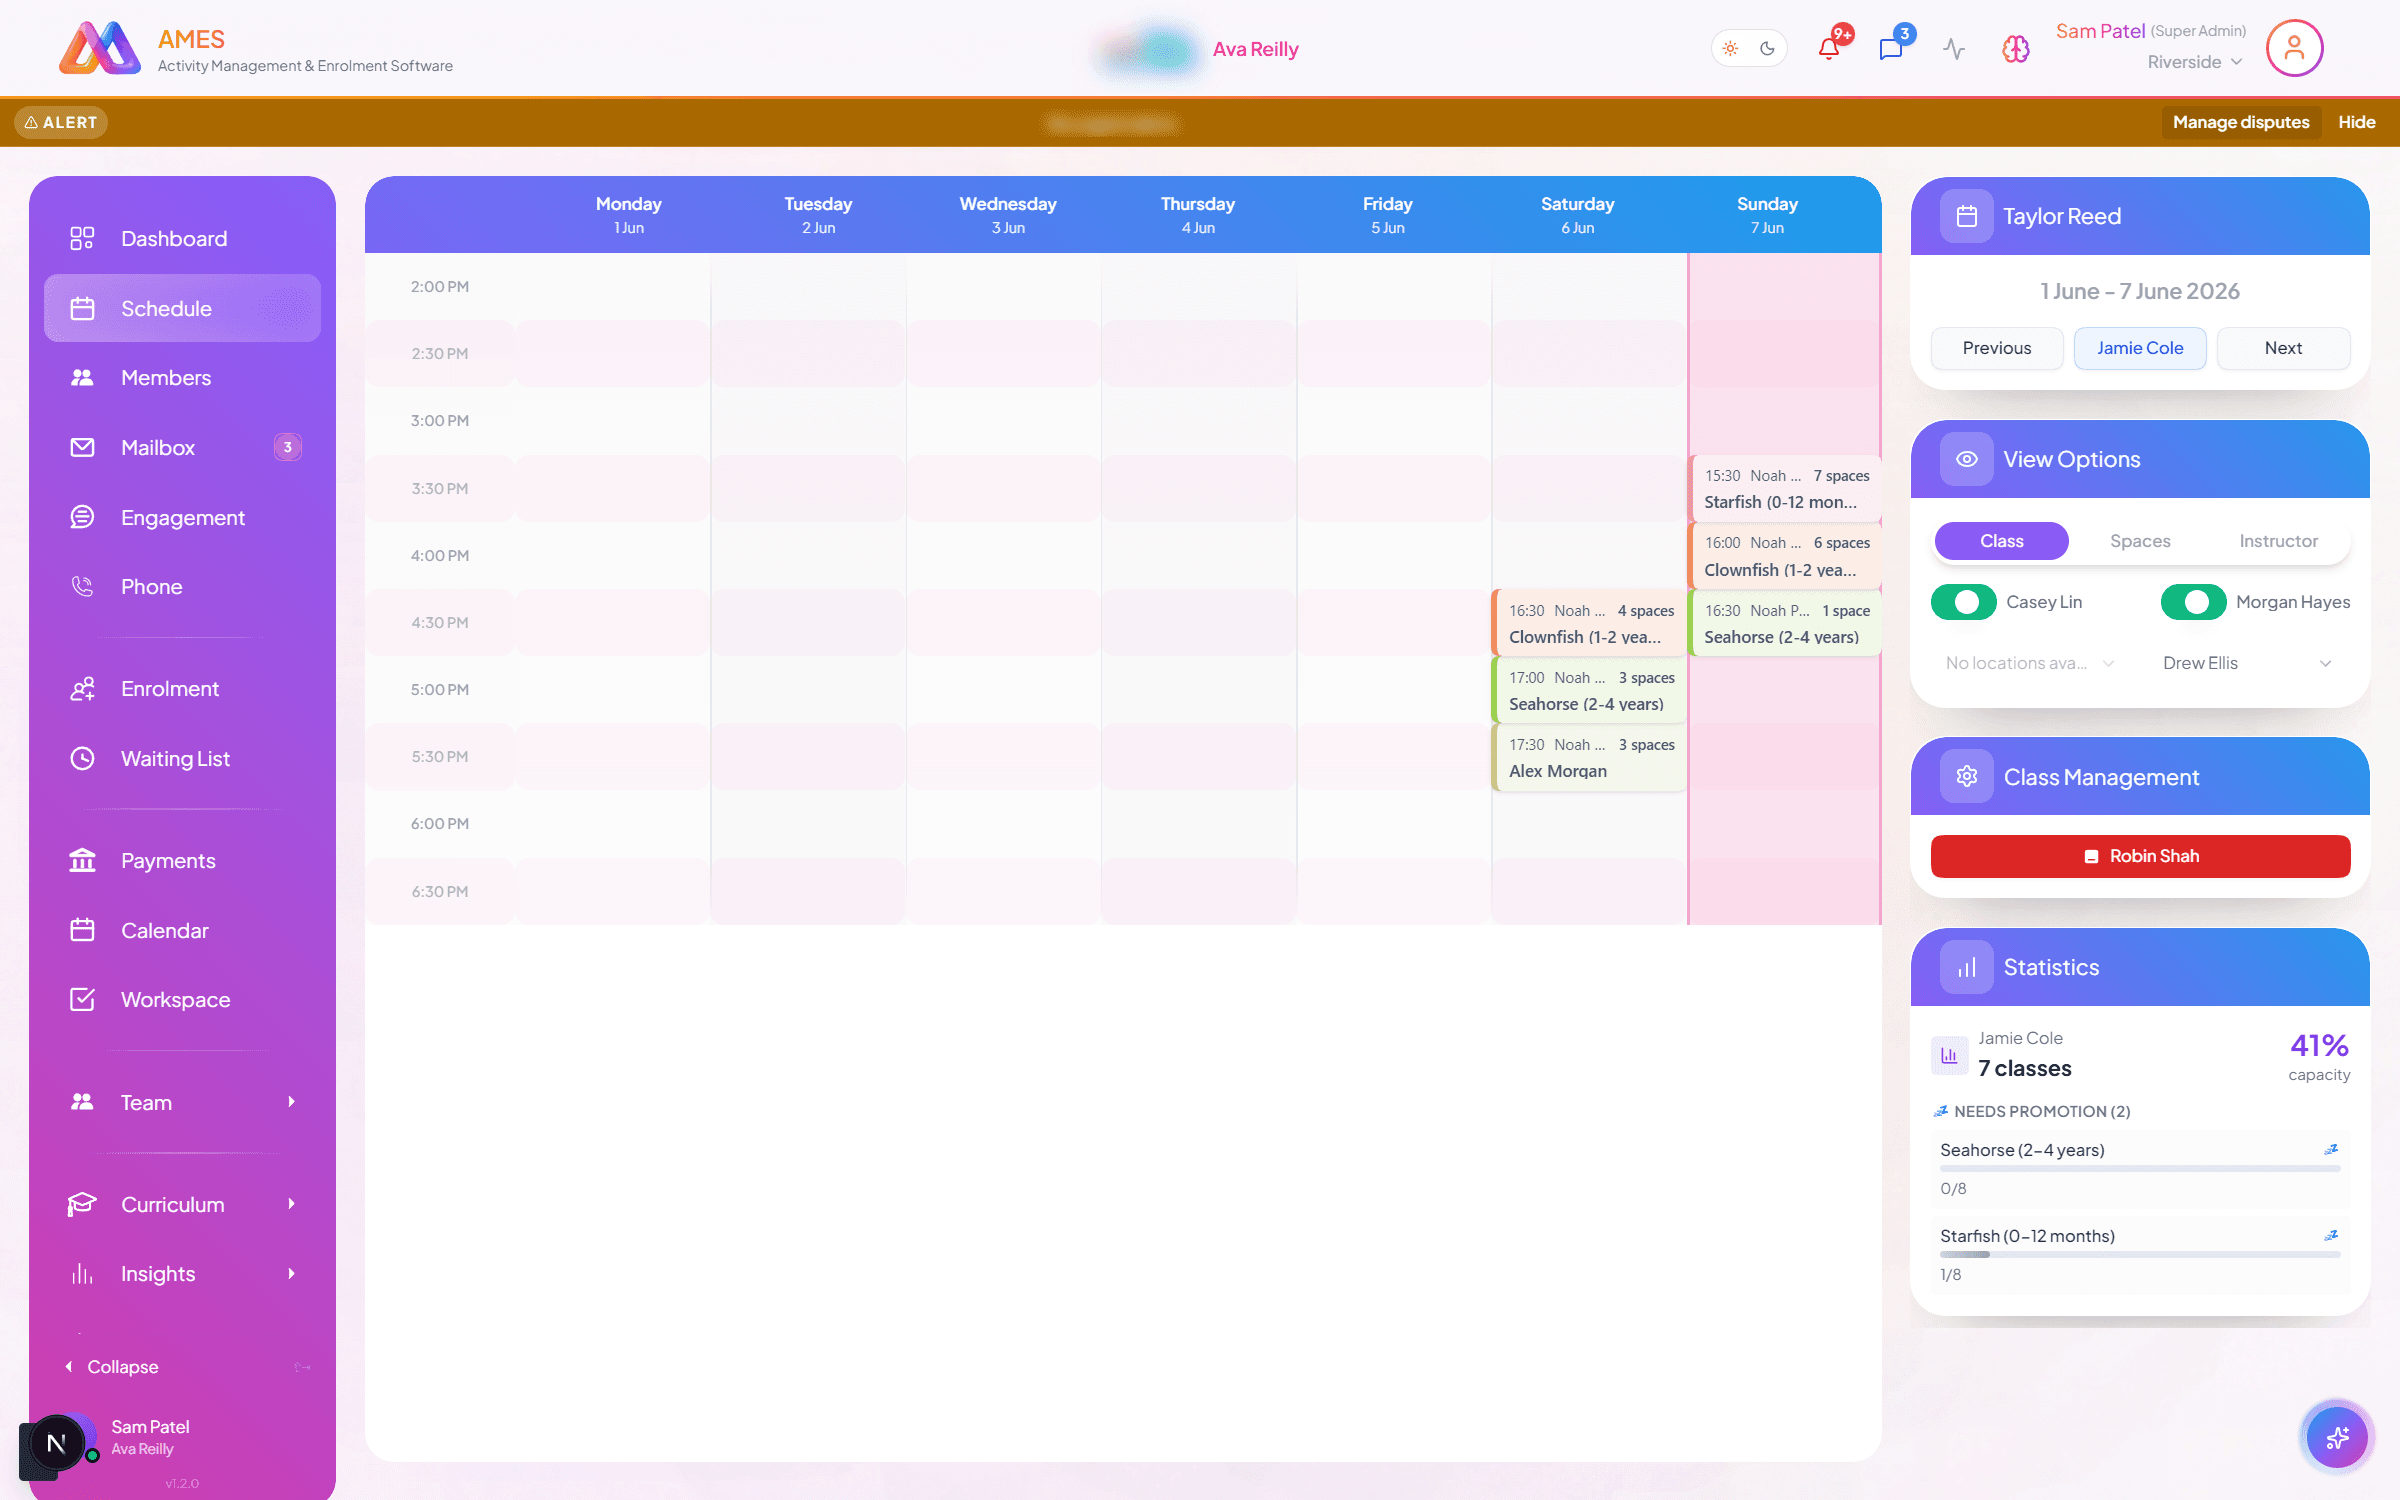This screenshot has height=1500, width=2400.
Task: Click the AMES logo
Action: tap(99, 48)
